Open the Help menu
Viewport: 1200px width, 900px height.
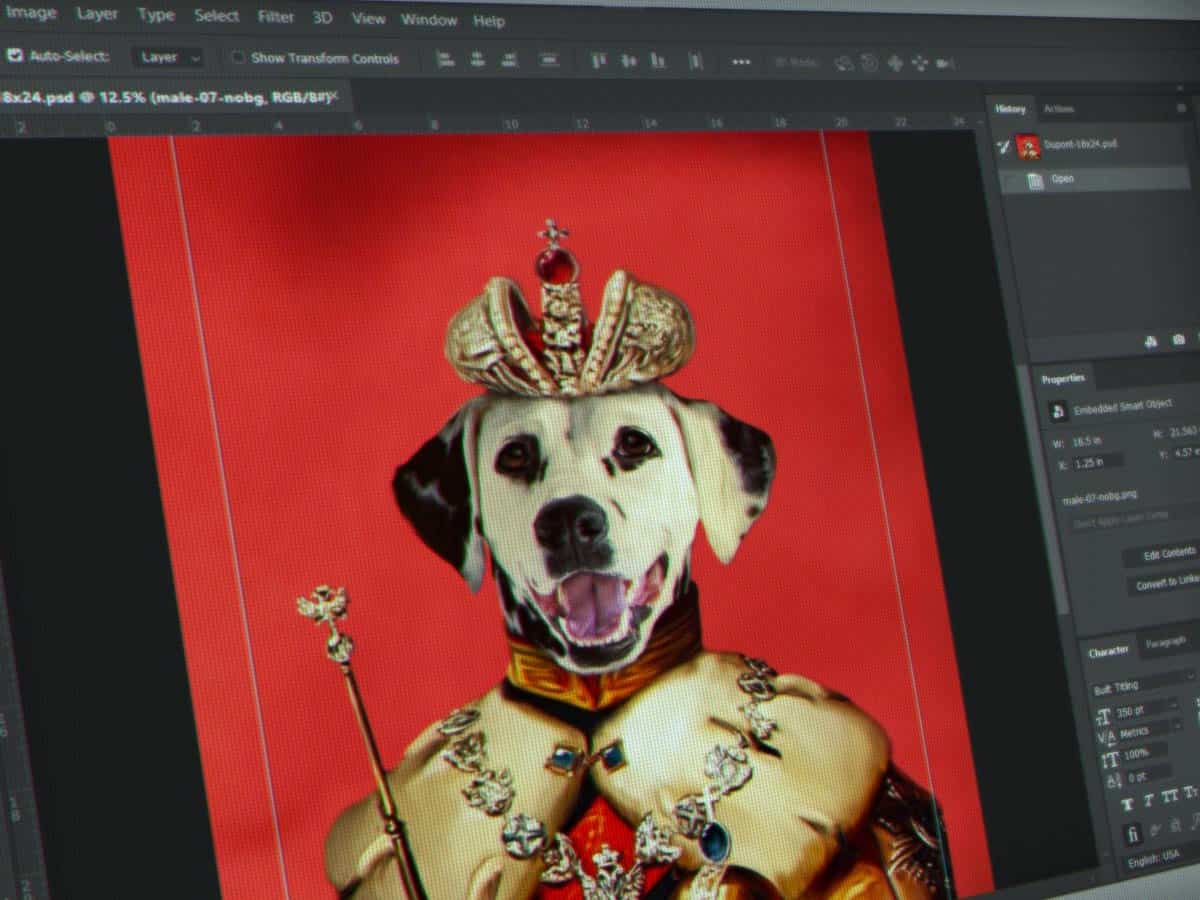click(489, 21)
